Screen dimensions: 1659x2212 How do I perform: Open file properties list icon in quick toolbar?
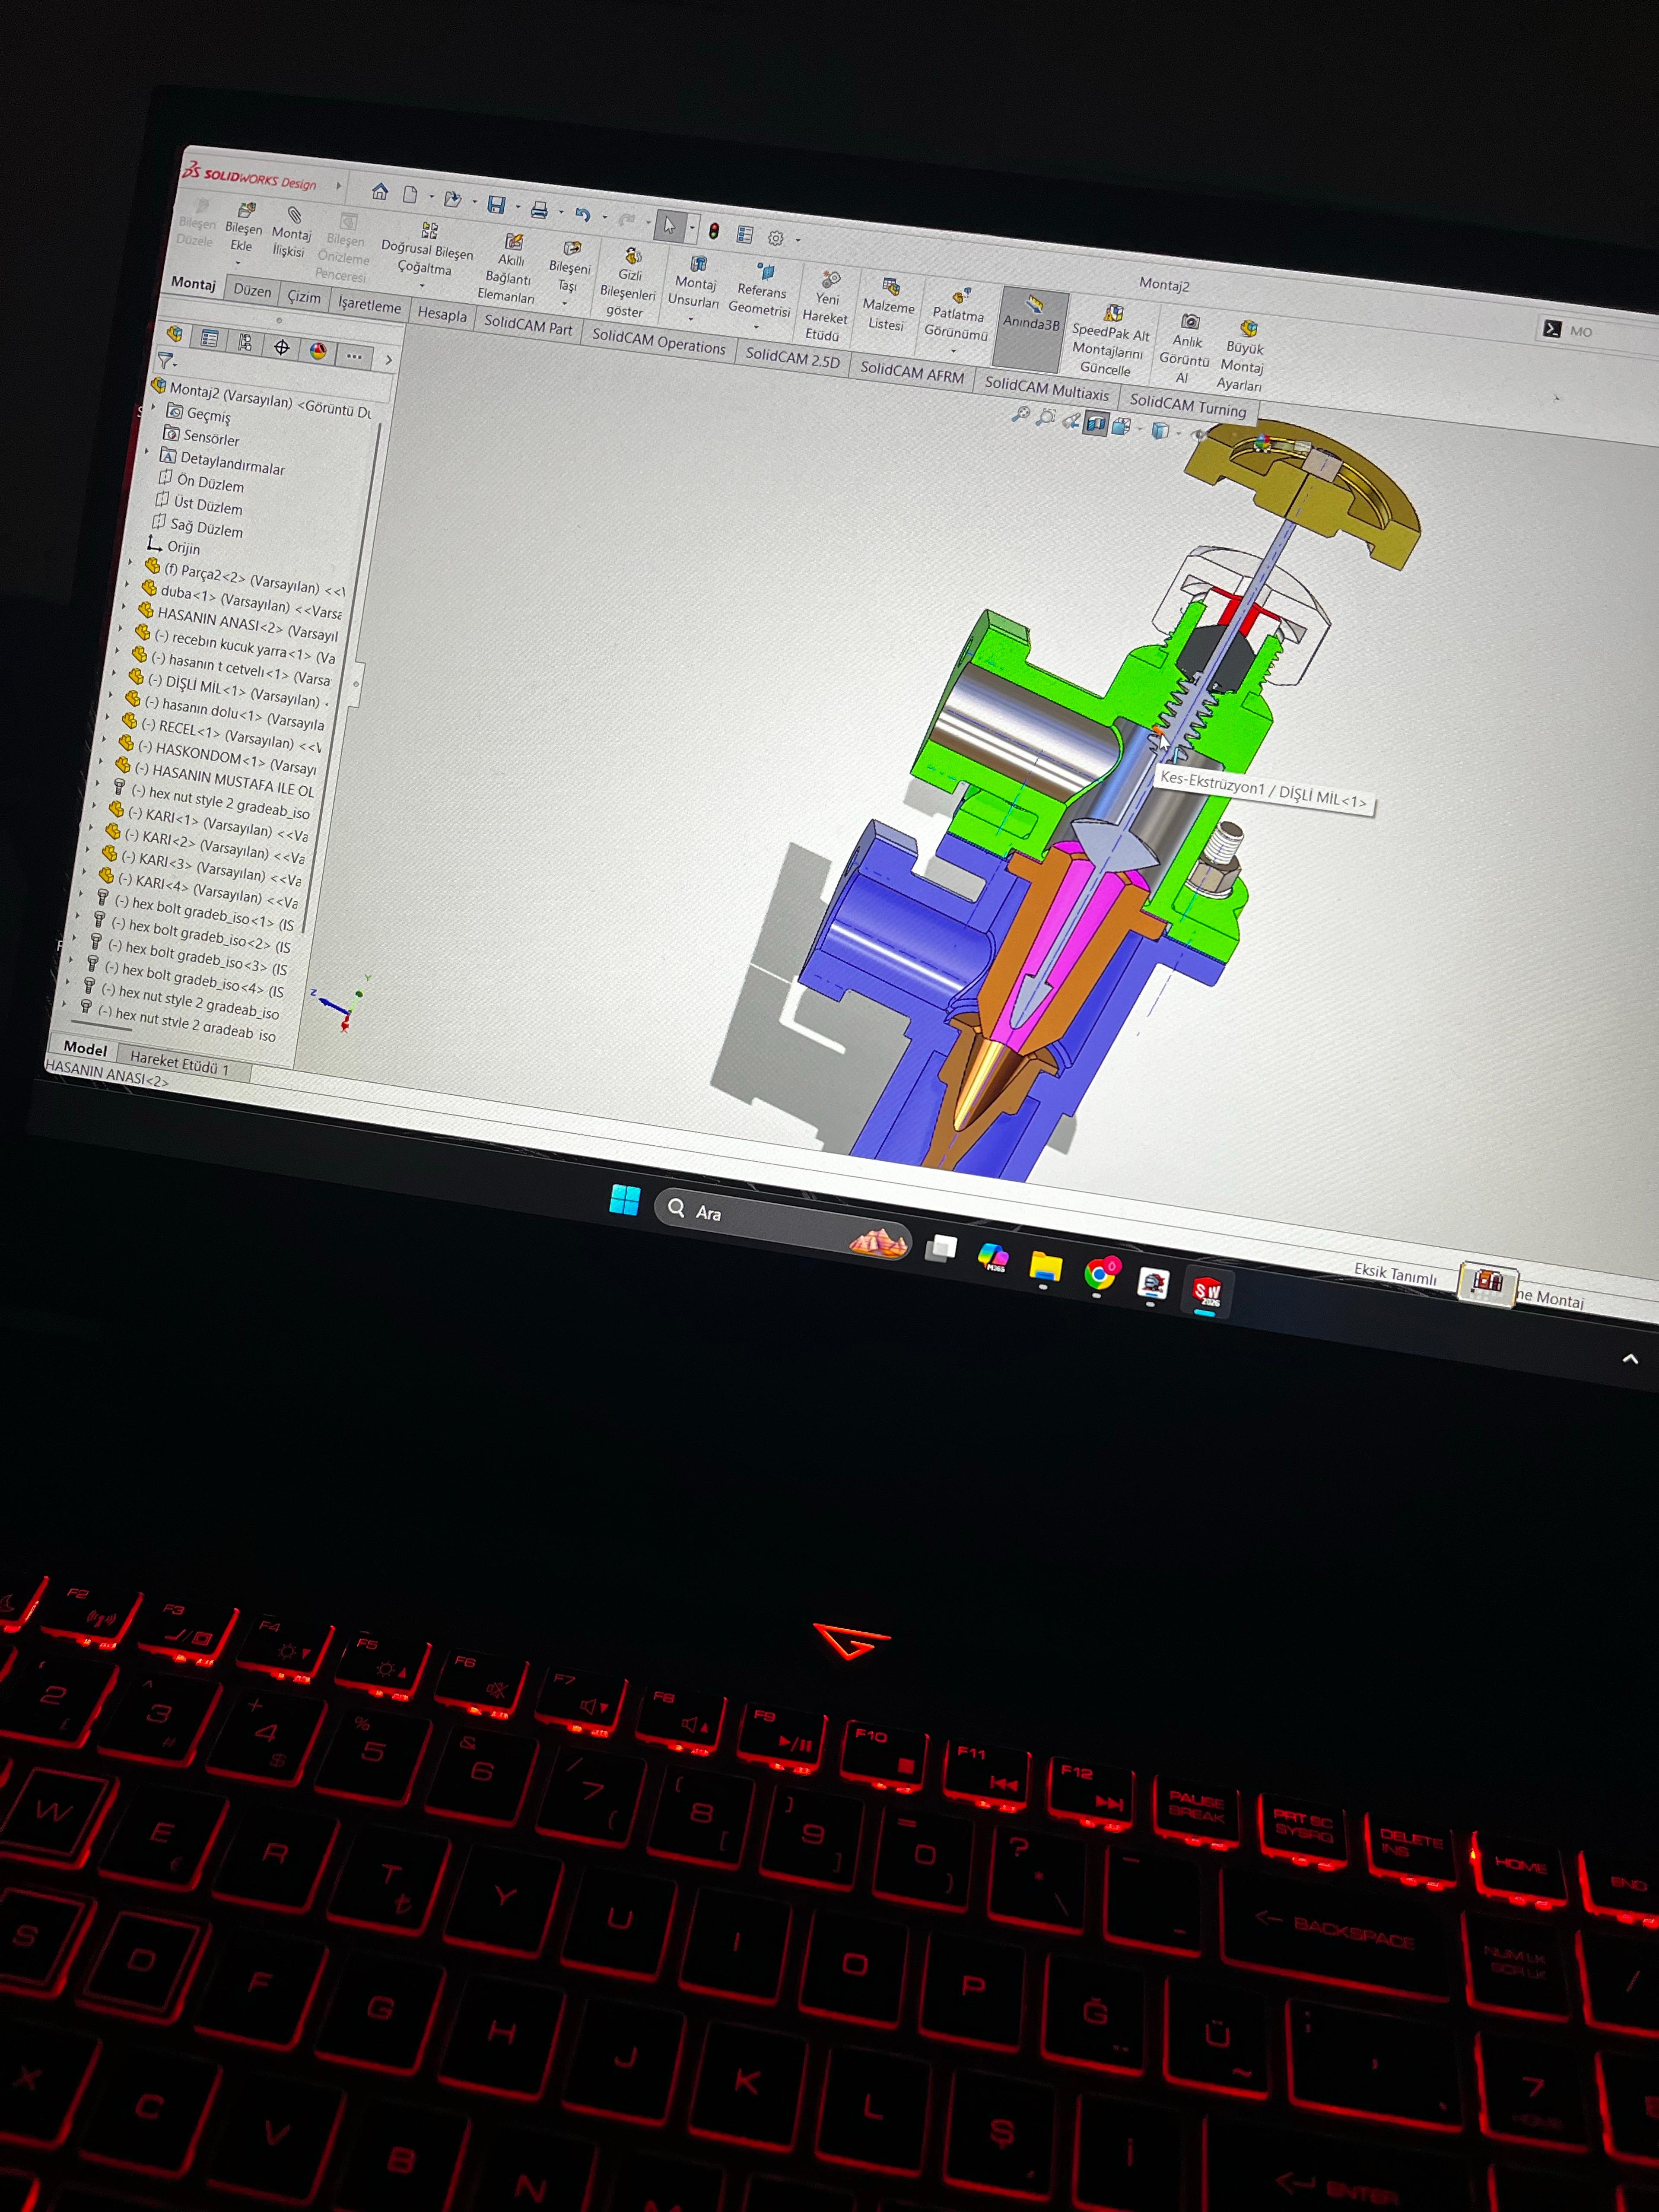[x=745, y=235]
